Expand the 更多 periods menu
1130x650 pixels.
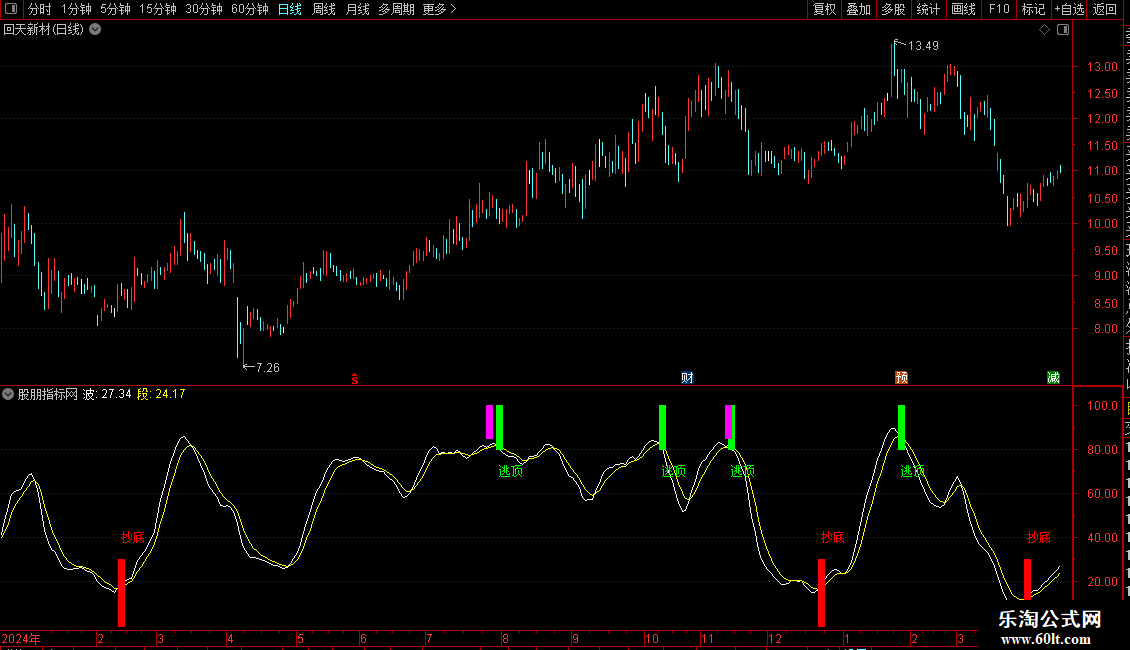tap(439, 9)
